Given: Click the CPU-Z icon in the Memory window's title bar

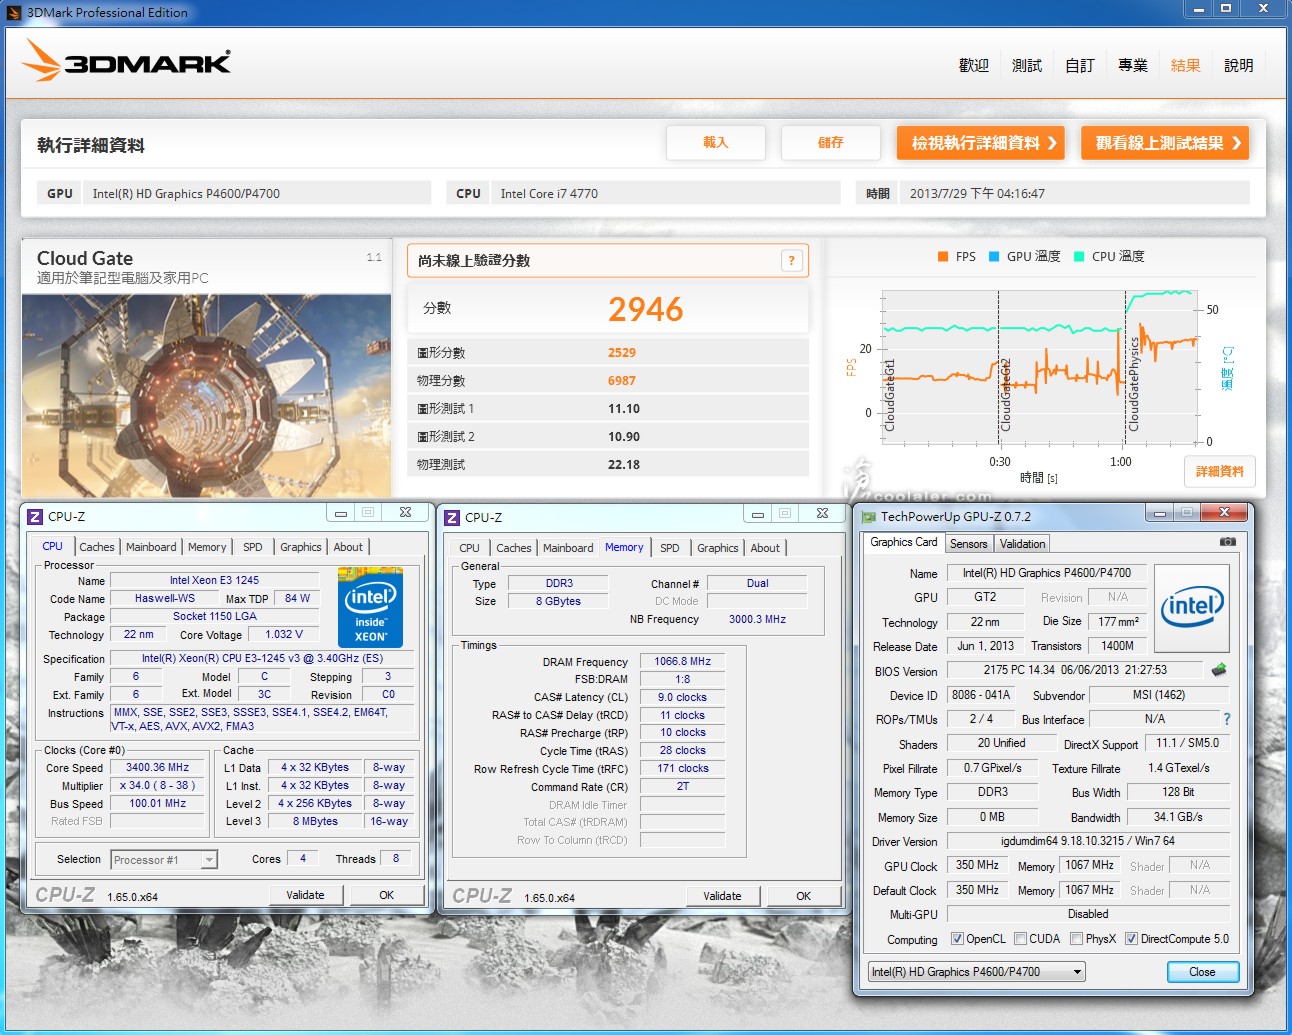Looking at the screenshot, I should pyautogui.click(x=452, y=517).
